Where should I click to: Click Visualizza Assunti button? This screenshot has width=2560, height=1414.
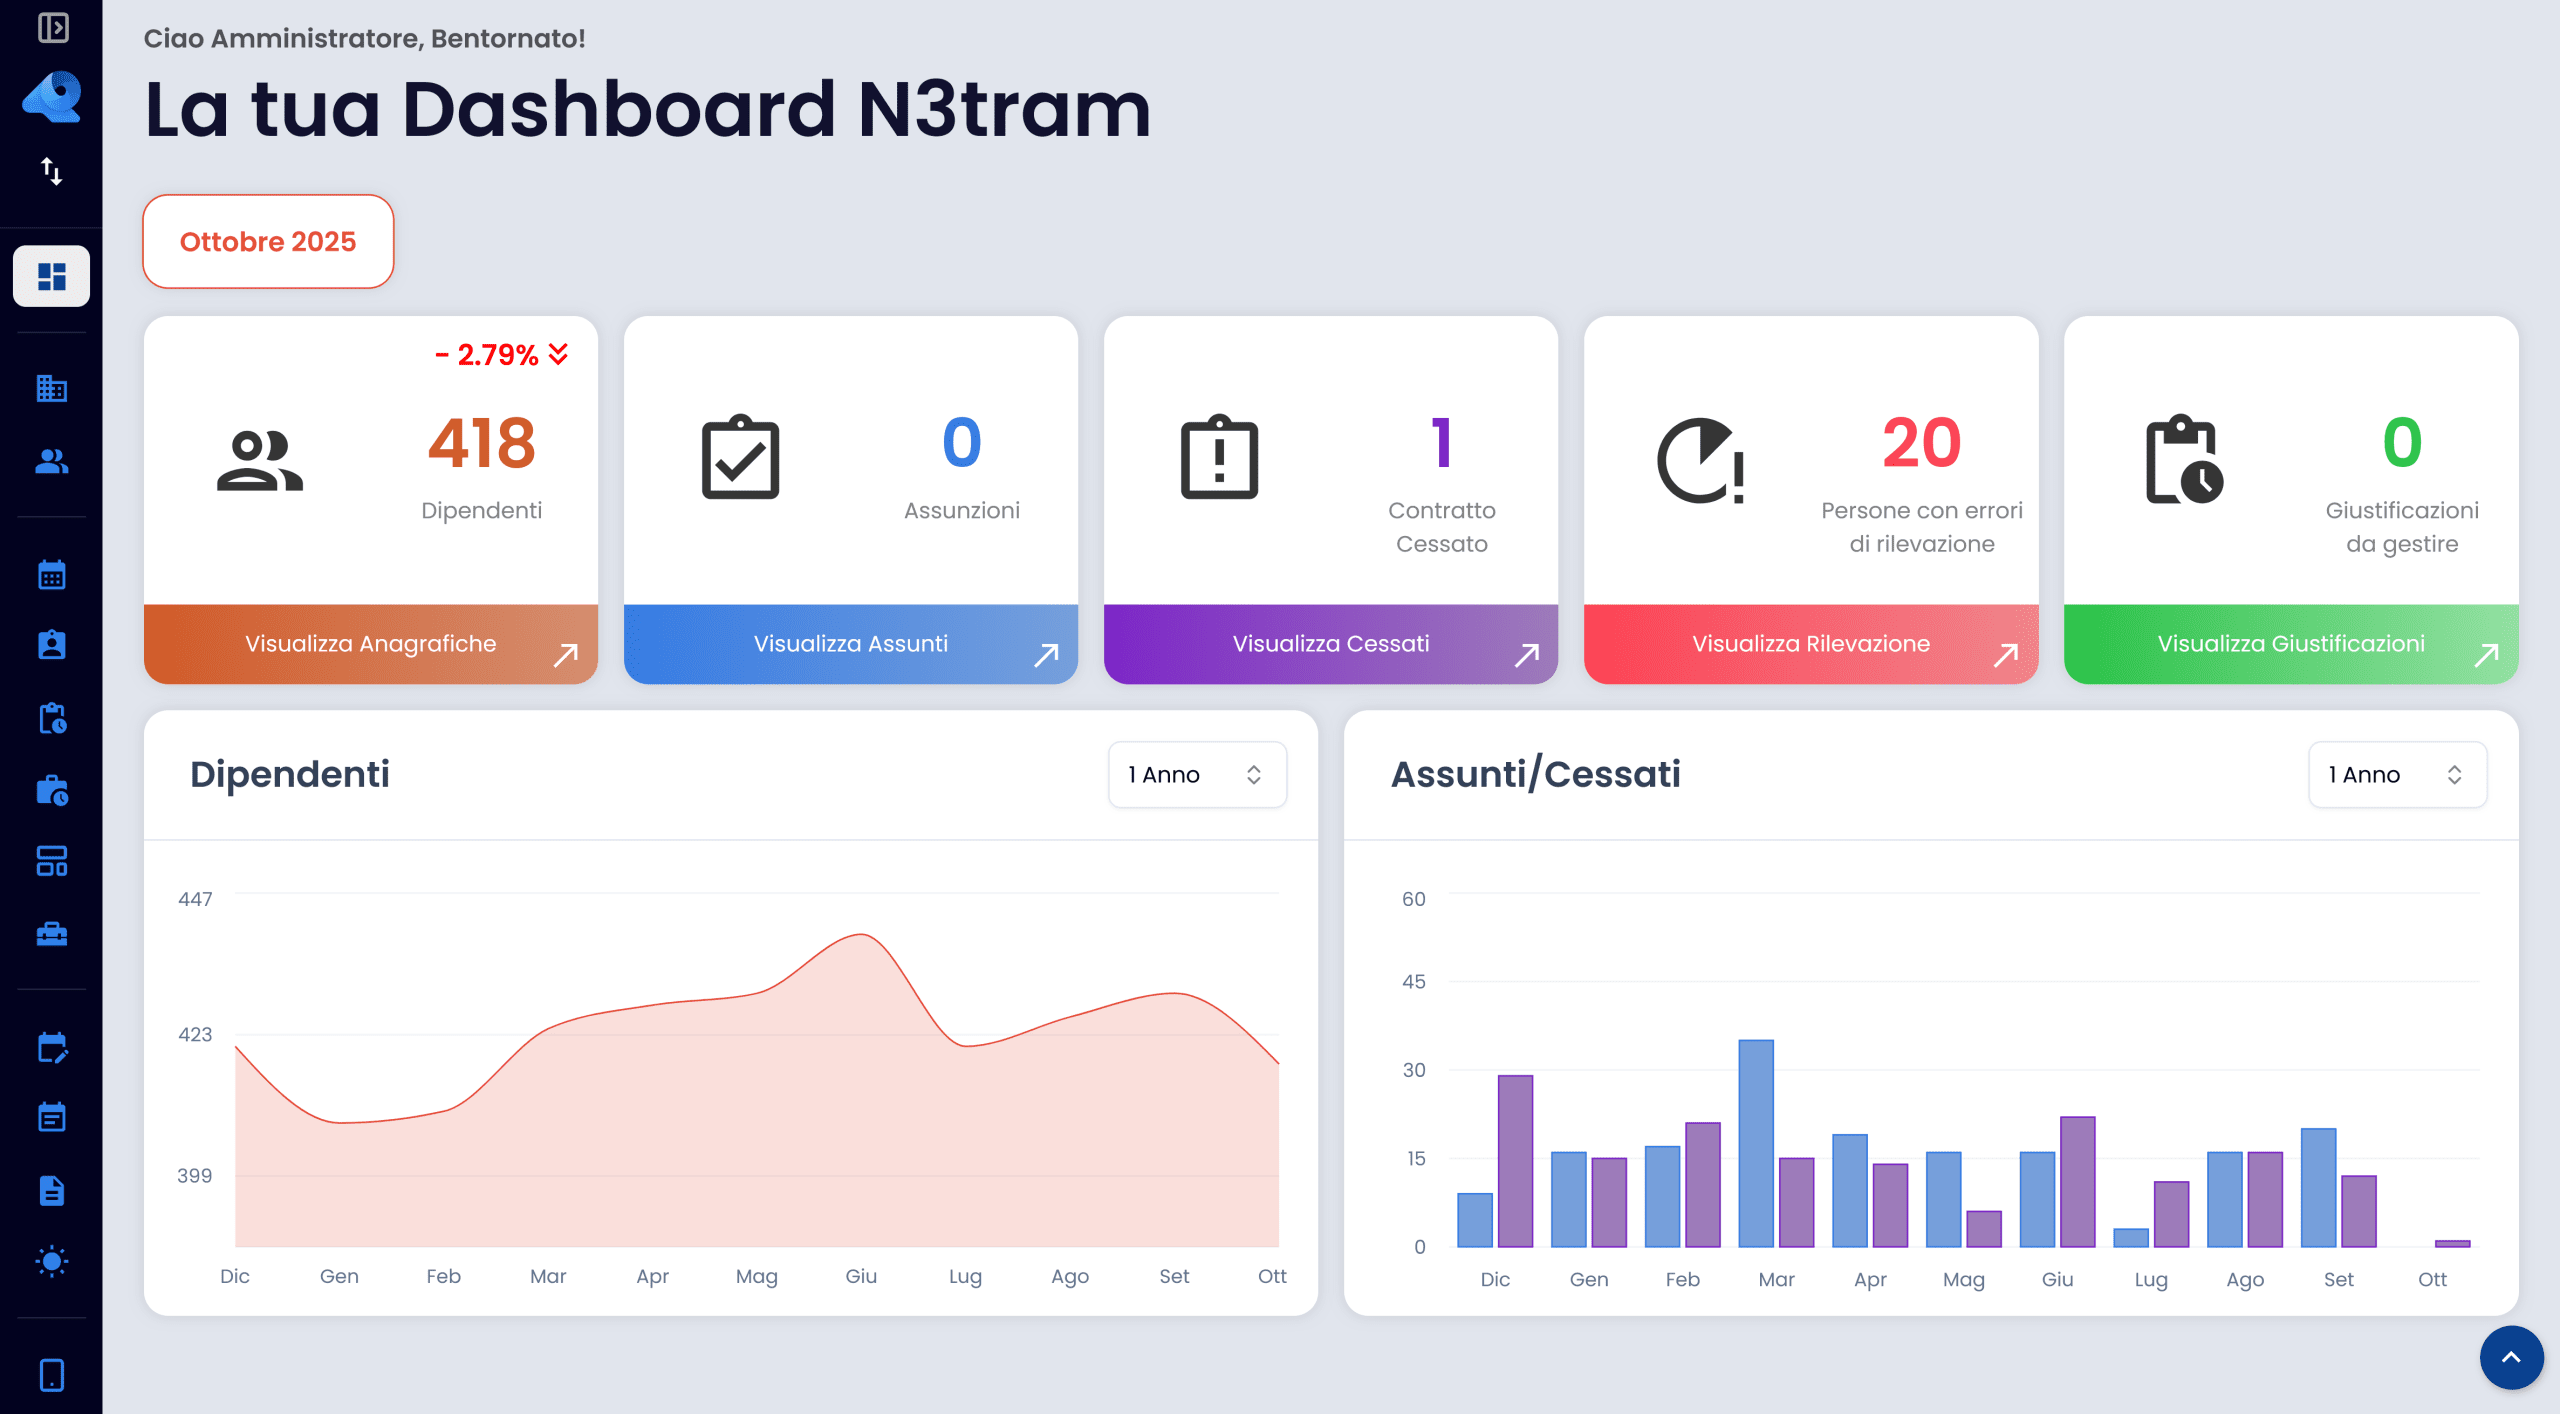851,644
